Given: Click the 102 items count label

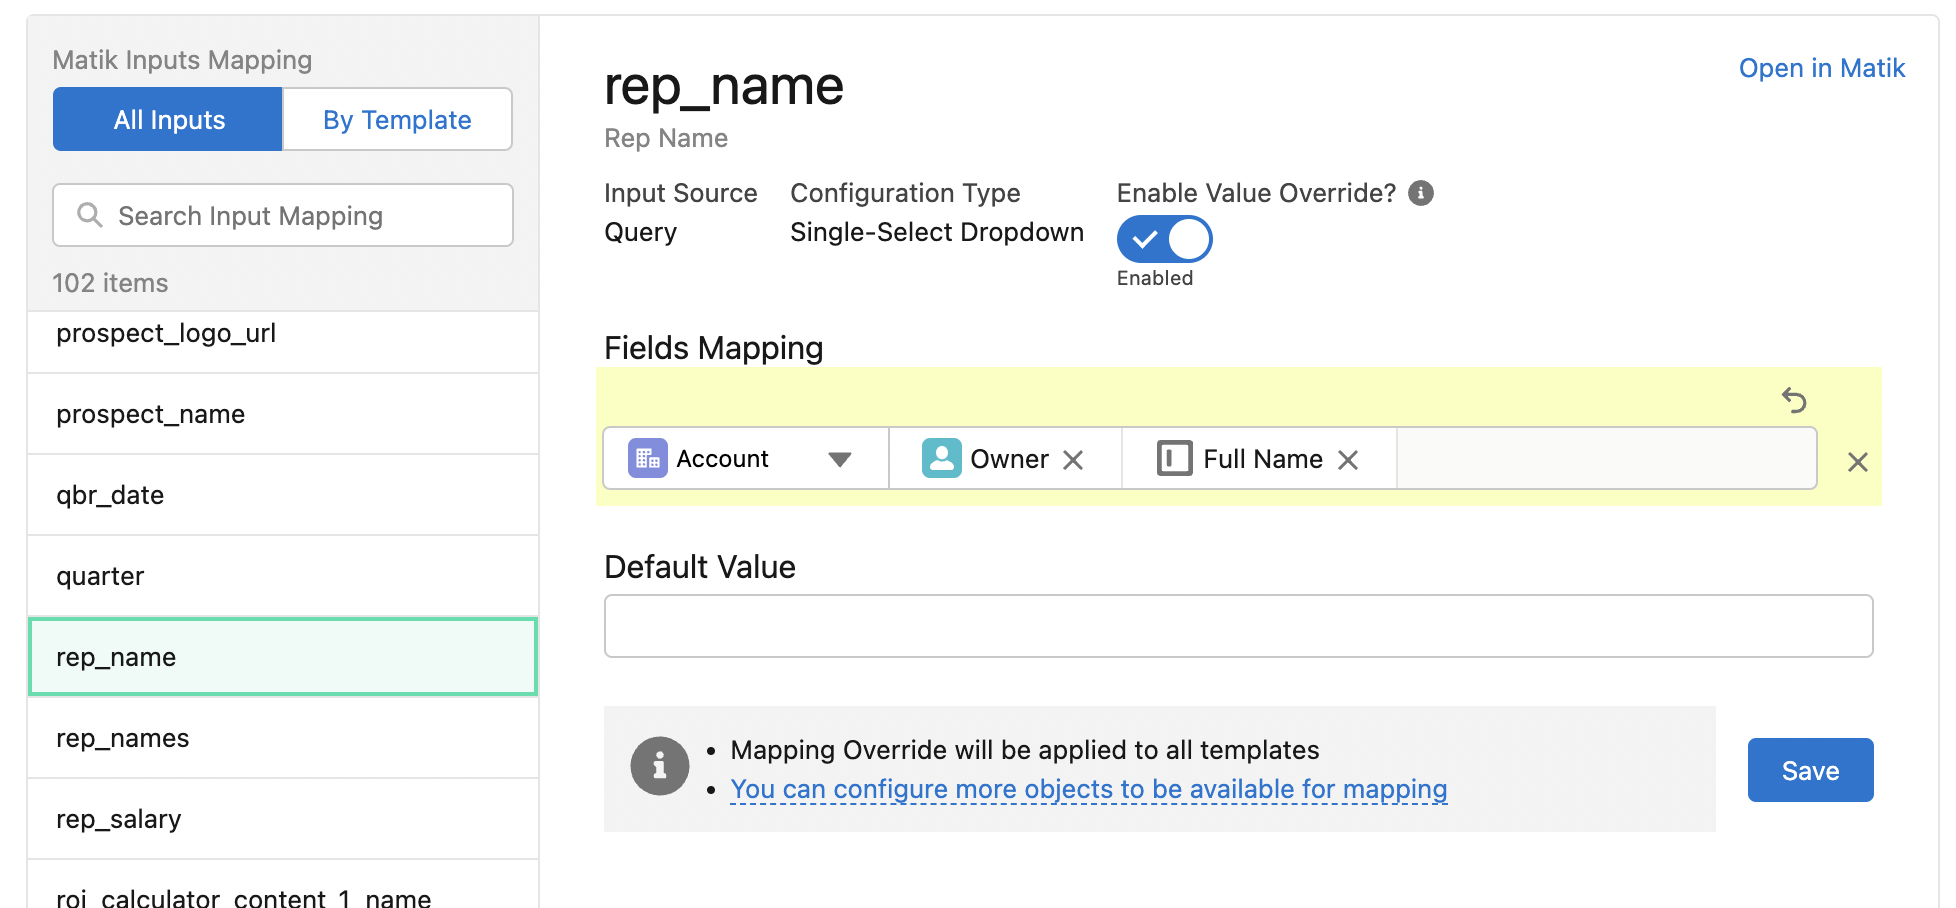Looking at the screenshot, I should [x=110, y=283].
